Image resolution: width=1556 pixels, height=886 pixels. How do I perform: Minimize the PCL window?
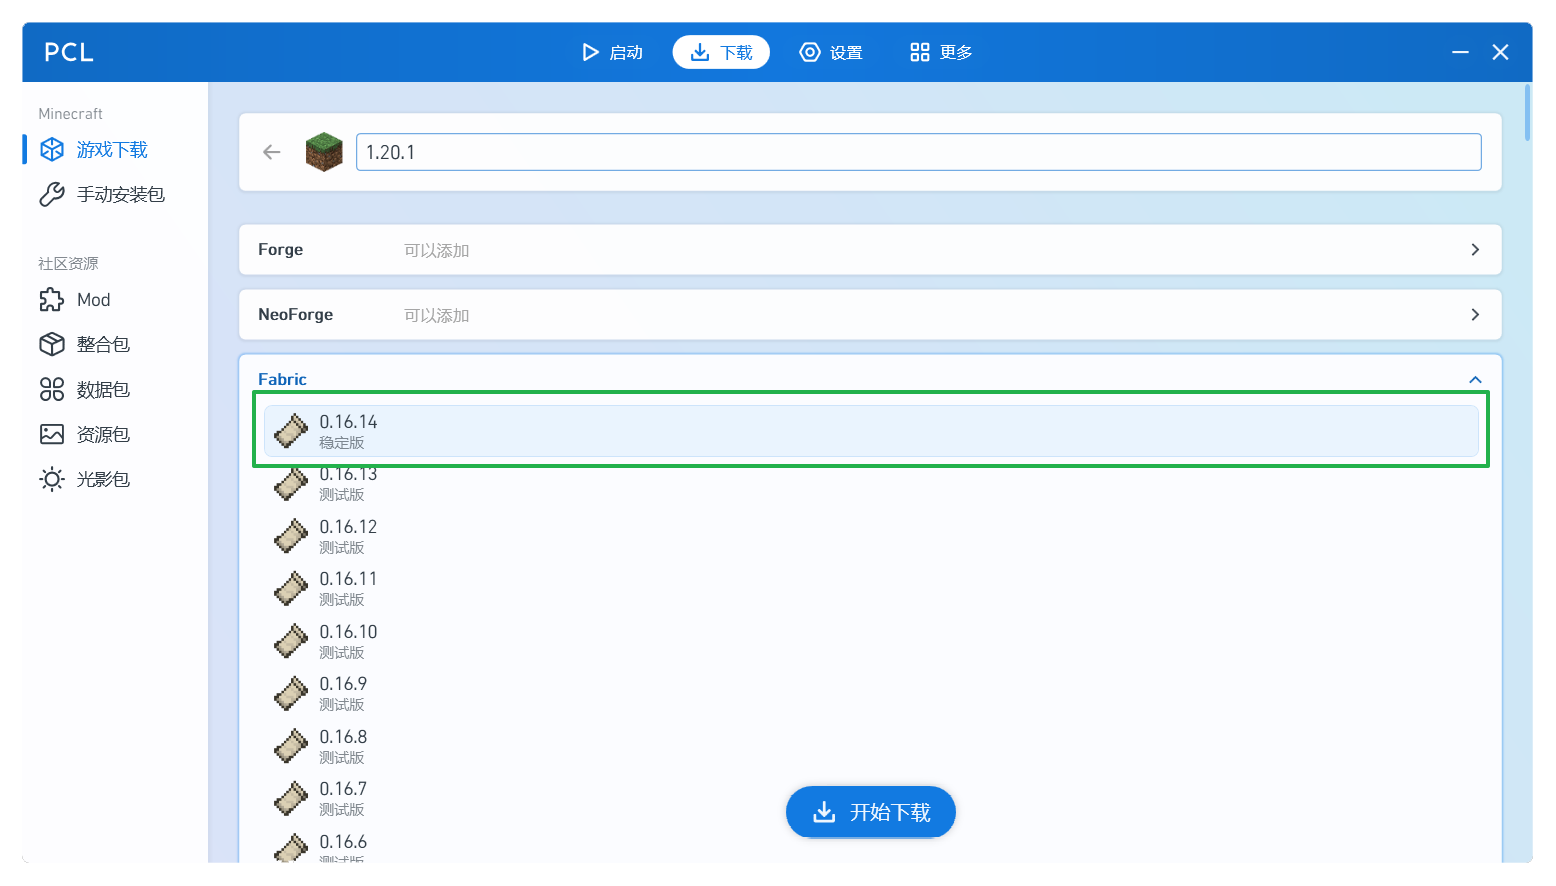pos(1460,52)
